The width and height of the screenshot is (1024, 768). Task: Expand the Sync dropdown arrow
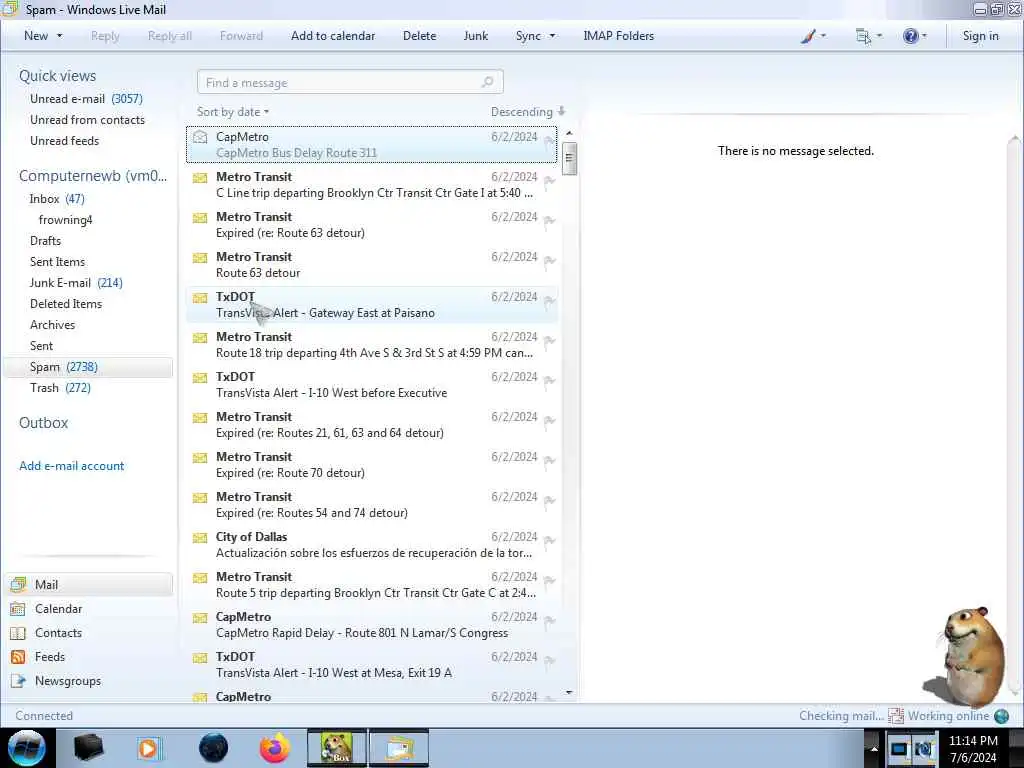click(552, 36)
